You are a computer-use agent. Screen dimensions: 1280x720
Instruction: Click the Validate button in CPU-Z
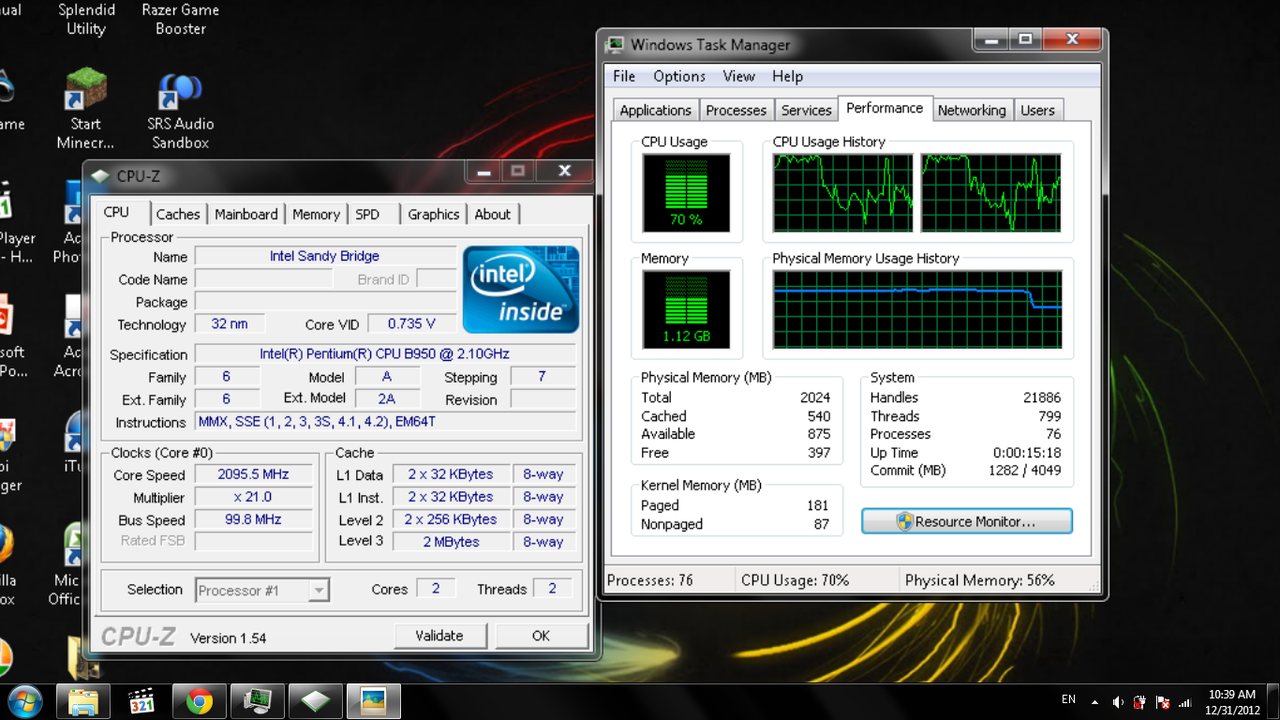(439, 635)
